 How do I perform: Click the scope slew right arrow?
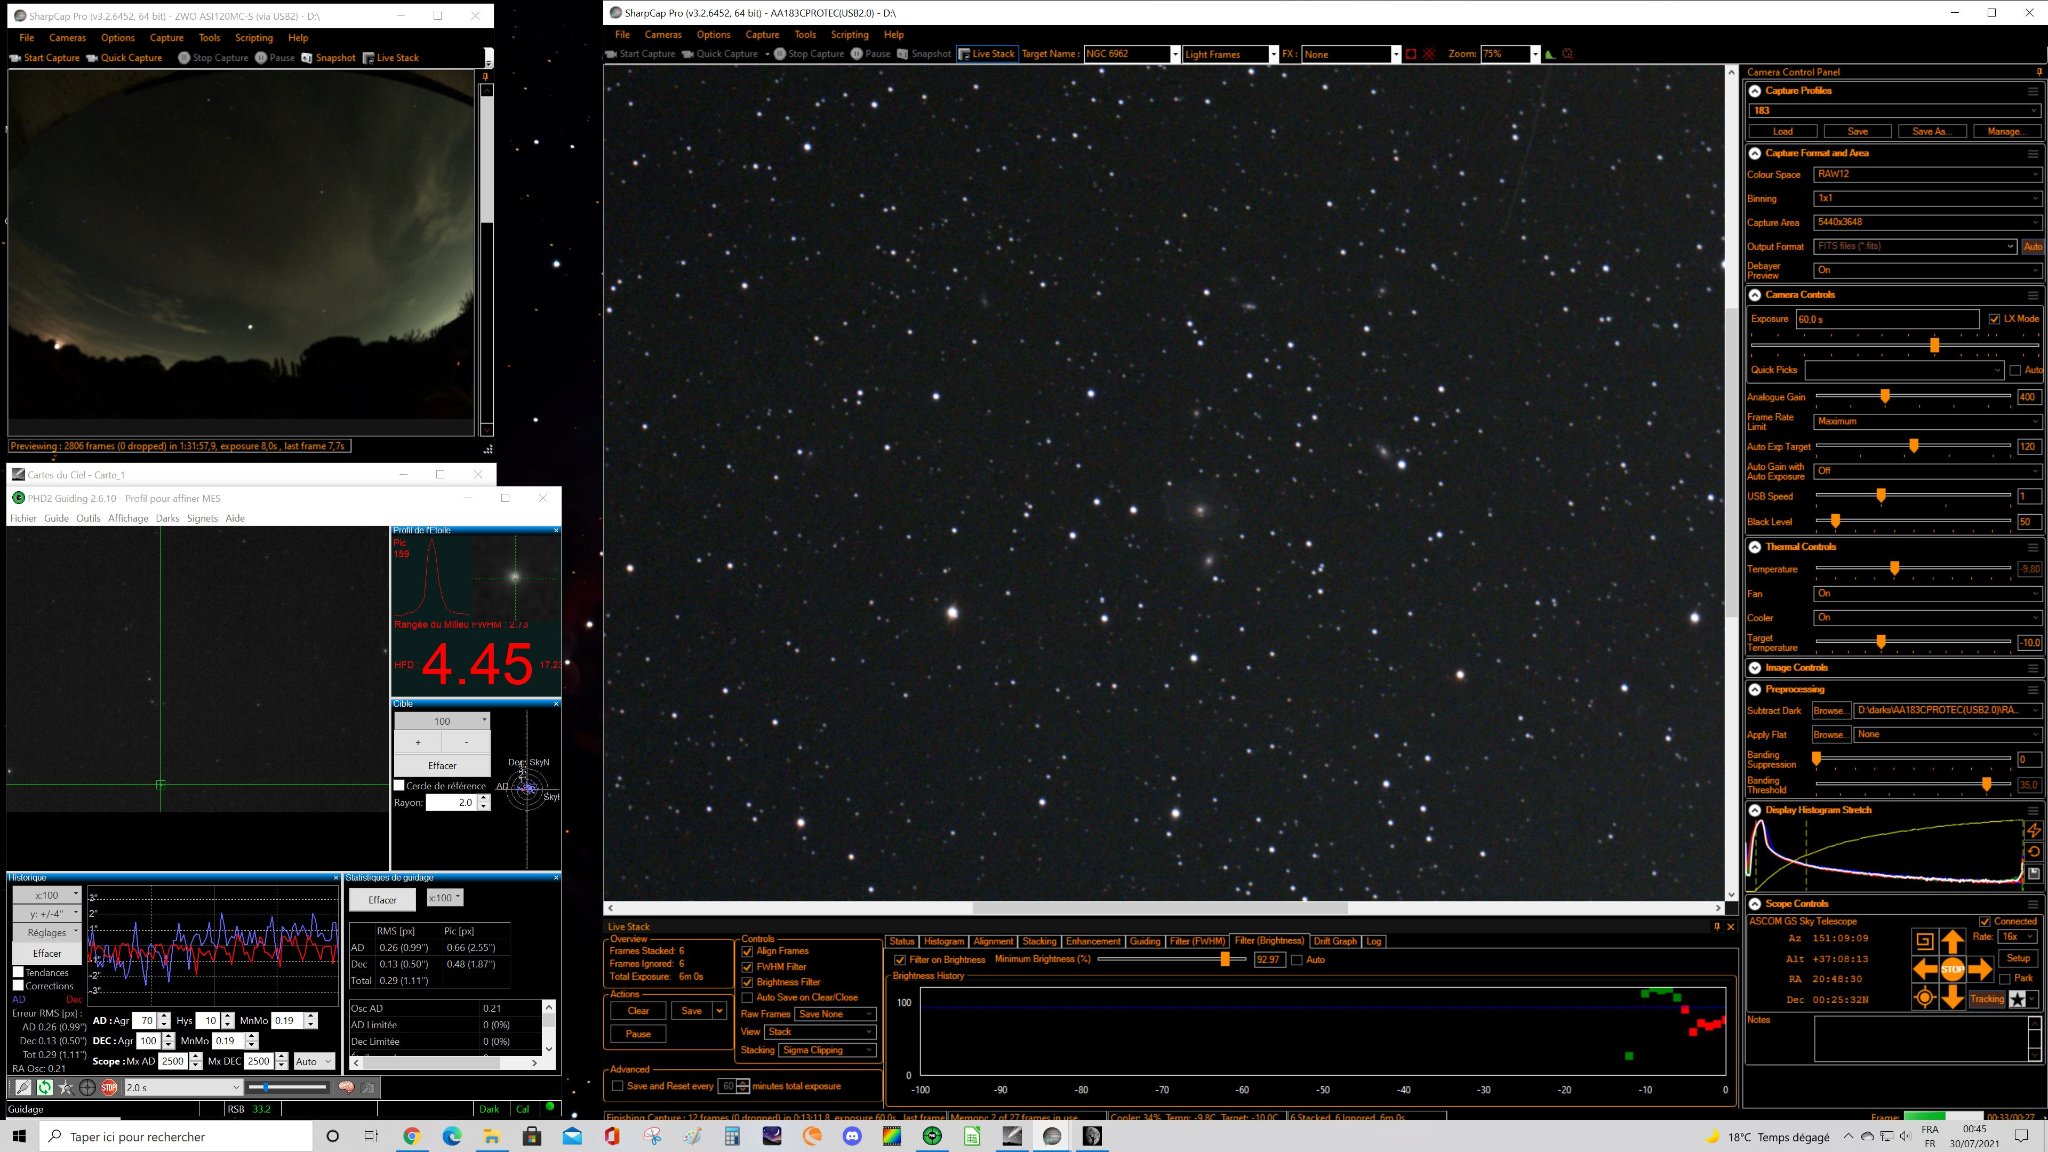1980,969
